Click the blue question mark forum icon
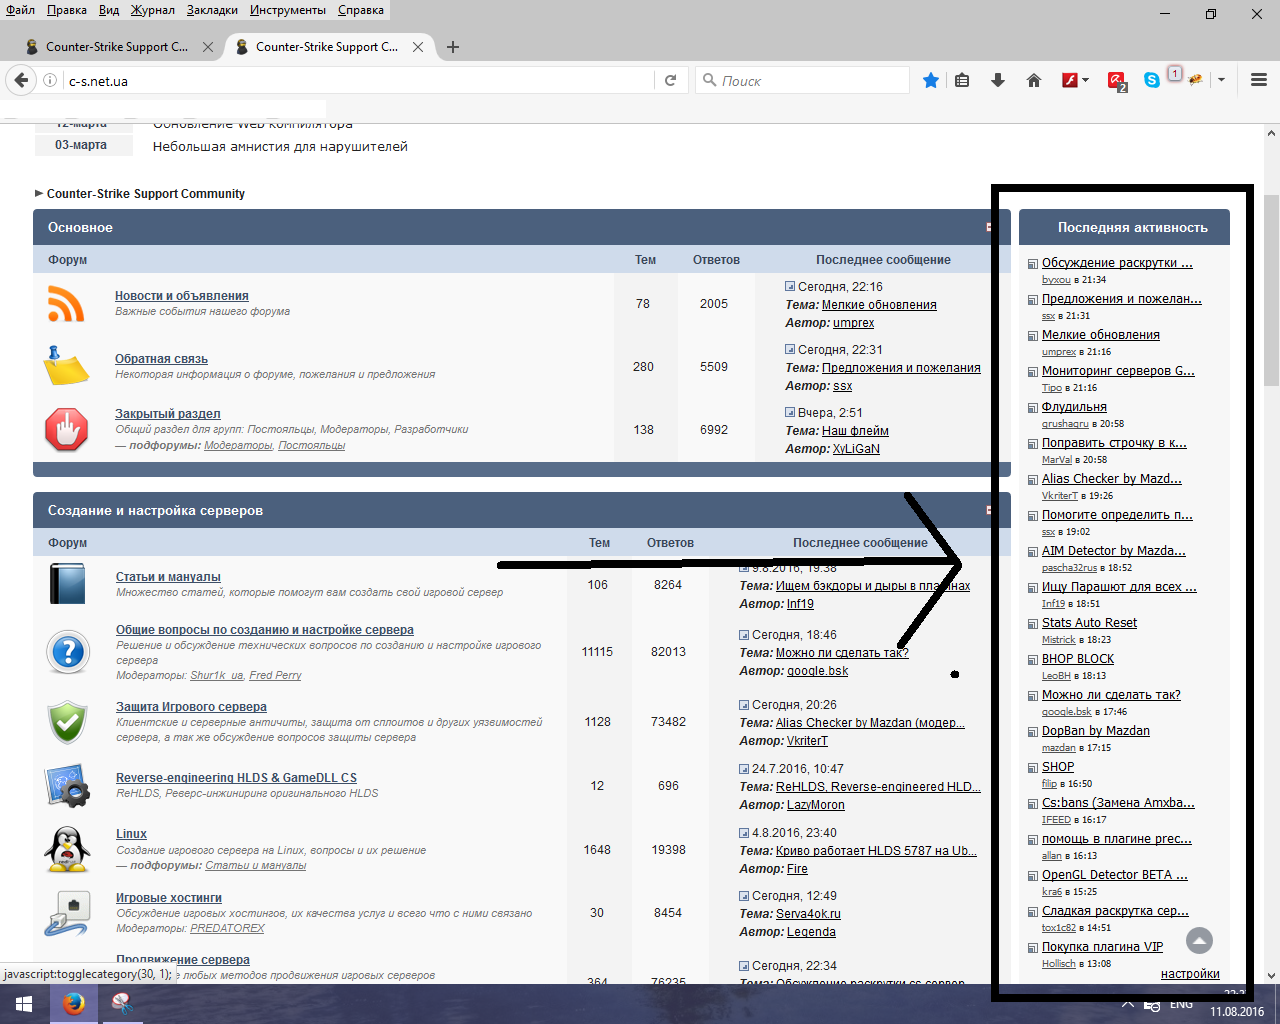 (68, 652)
